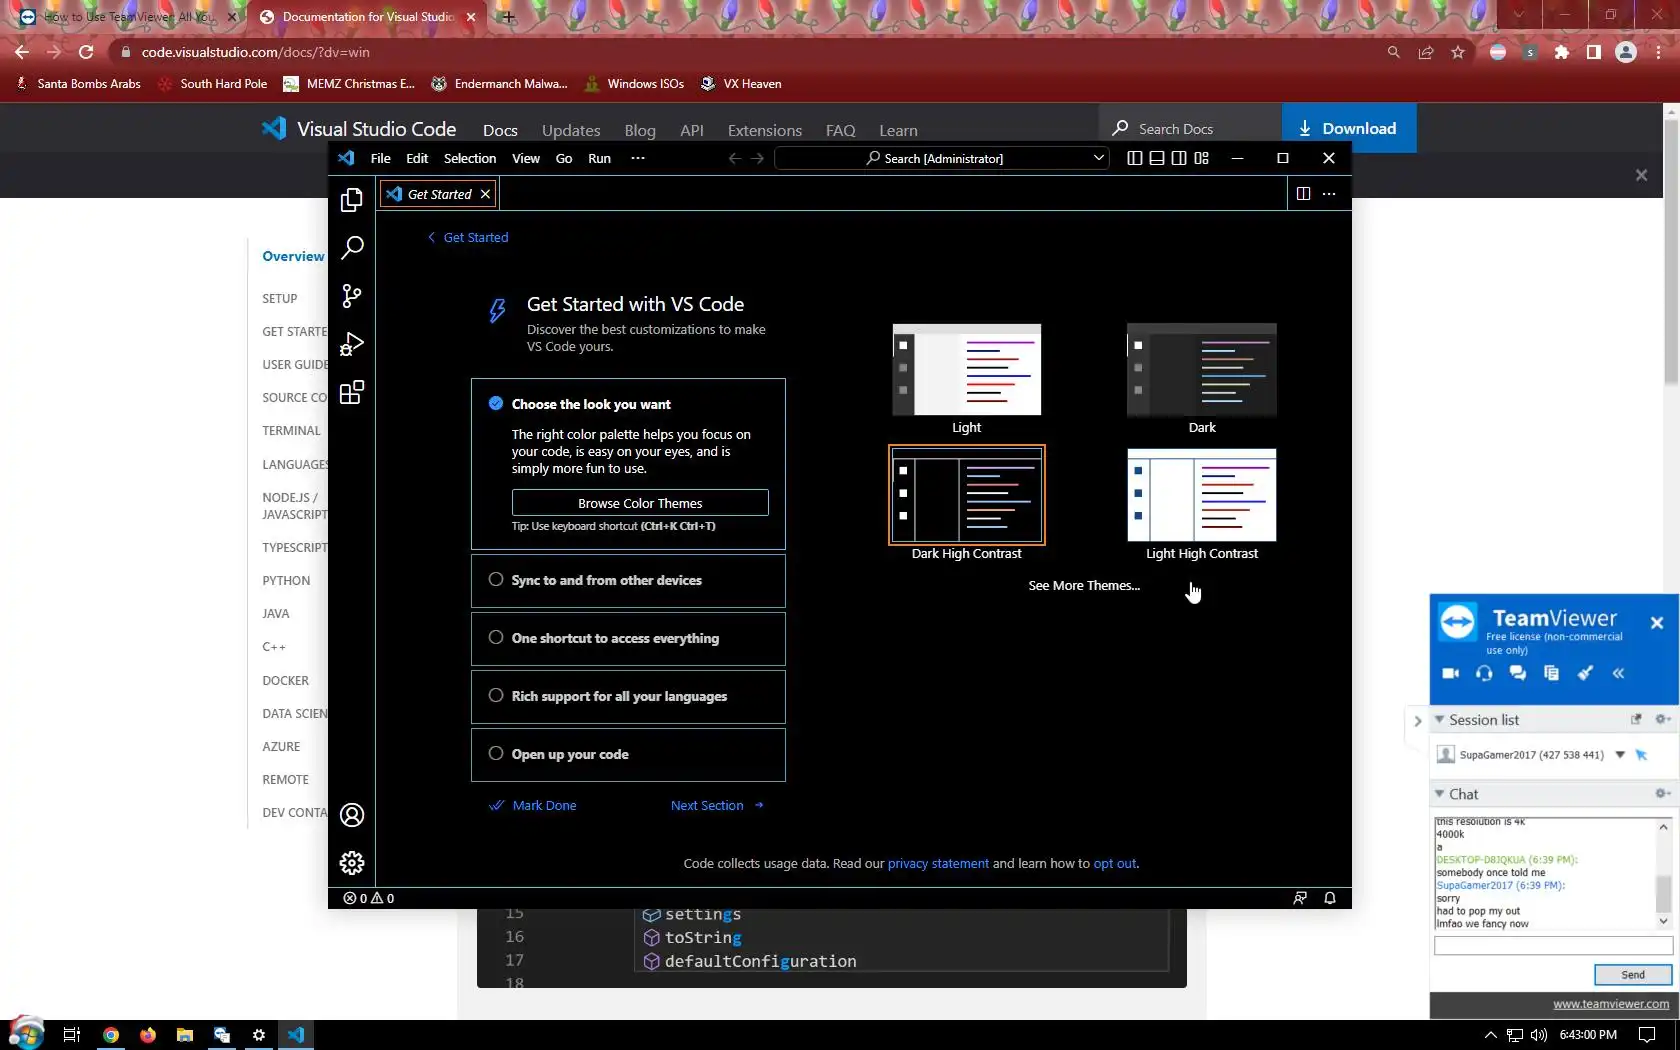The height and width of the screenshot is (1050, 1680).
Task: Start TeamViewer video call
Action: [x=1451, y=673]
